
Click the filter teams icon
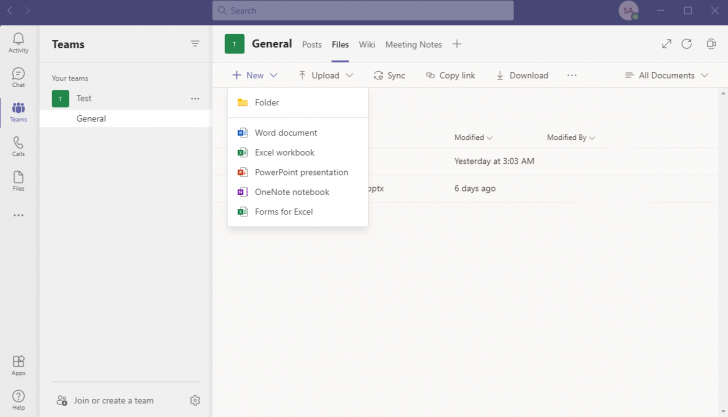(x=195, y=44)
